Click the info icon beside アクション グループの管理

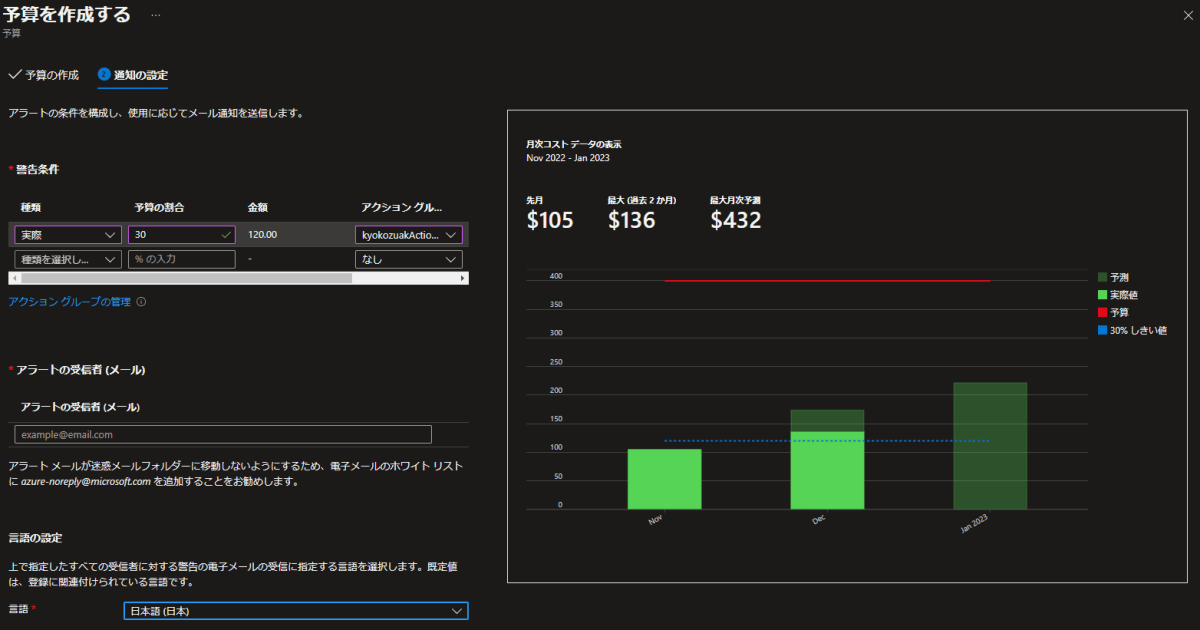click(x=141, y=301)
